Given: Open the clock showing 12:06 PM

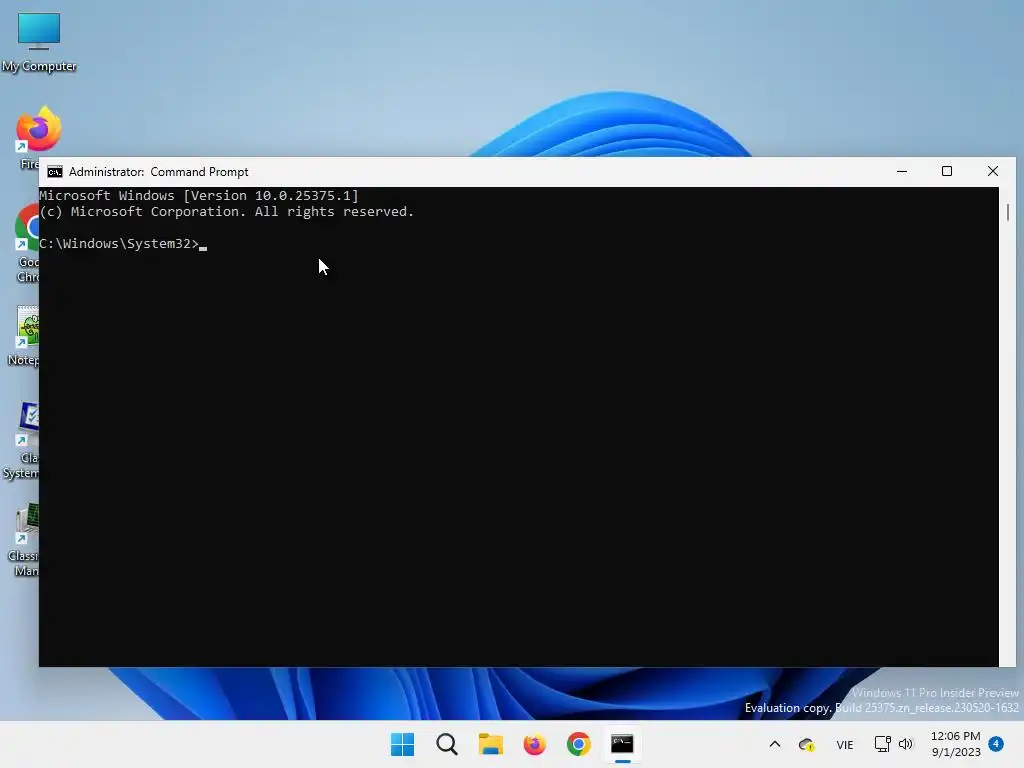Looking at the screenshot, I should tap(955, 744).
